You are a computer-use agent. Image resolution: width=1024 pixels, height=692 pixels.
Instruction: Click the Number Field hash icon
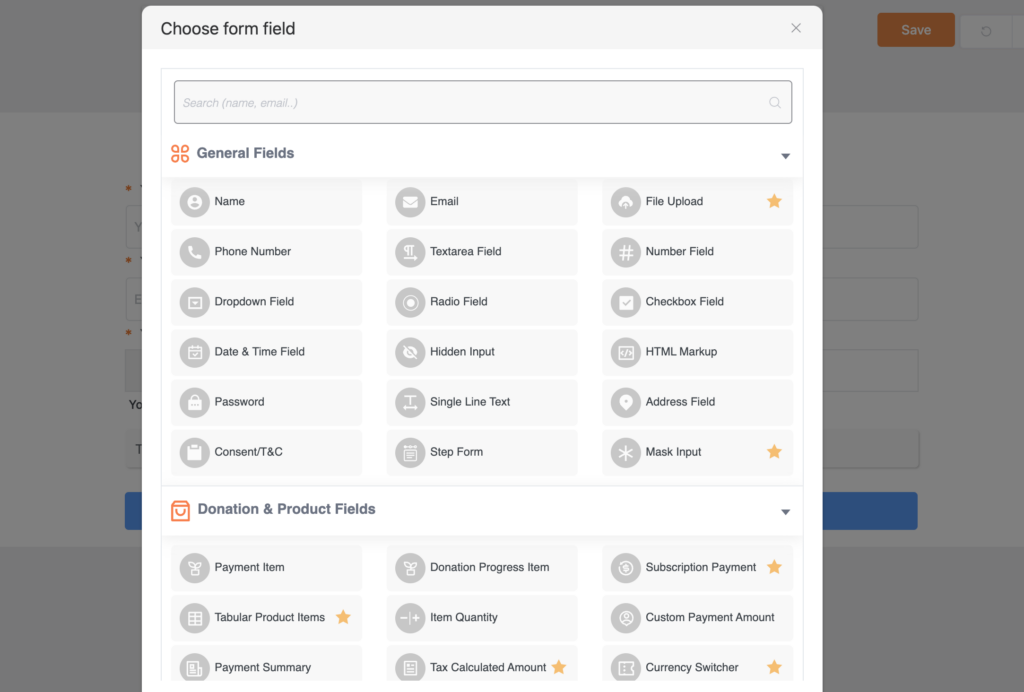[626, 252]
